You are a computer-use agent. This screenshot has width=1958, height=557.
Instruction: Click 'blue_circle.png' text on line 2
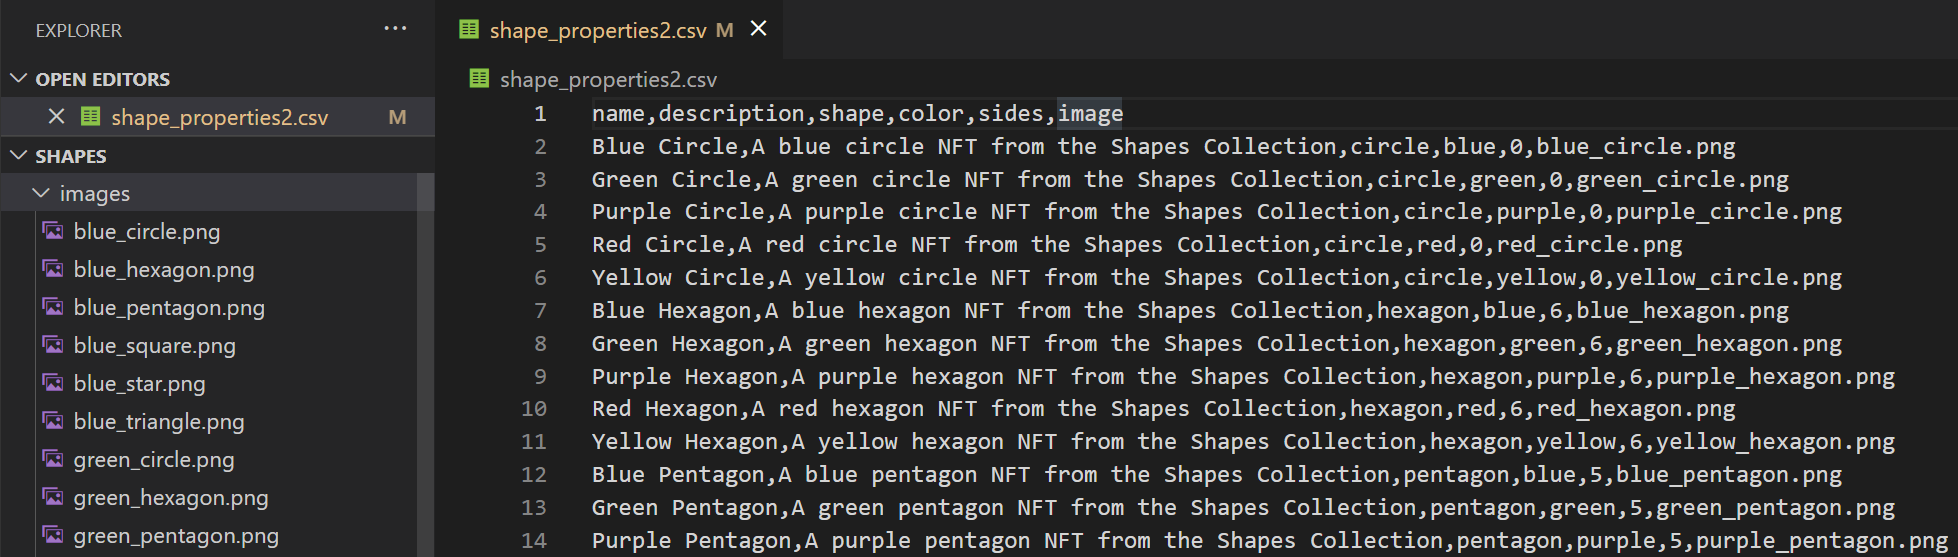(x=1636, y=147)
